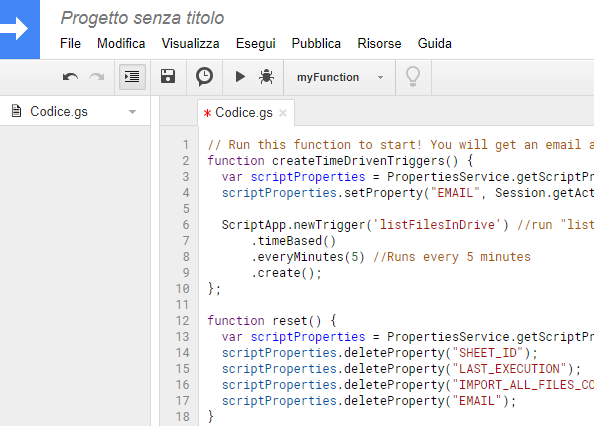Select Codice.gs in the file sidebar
This screenshot has height=426, width=594.
click(x=59, y=112)
